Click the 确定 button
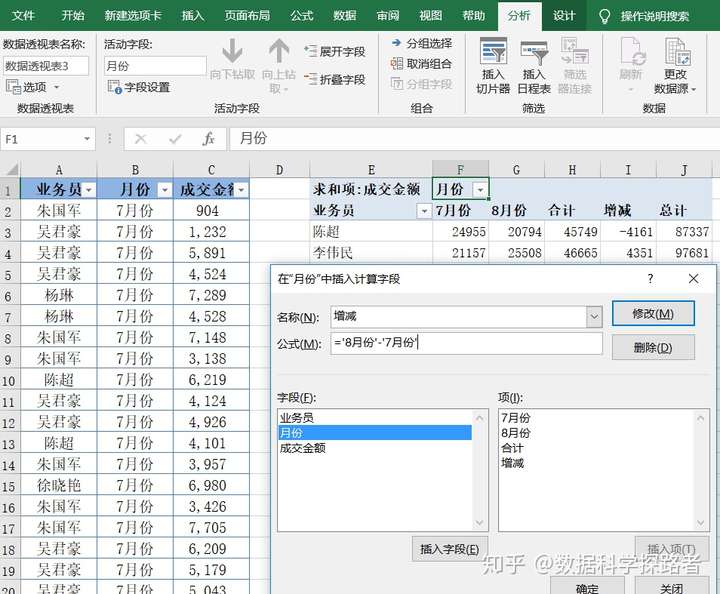Image resolution: width=720 pixels, height=594 pixels. [x=587, y=586]
